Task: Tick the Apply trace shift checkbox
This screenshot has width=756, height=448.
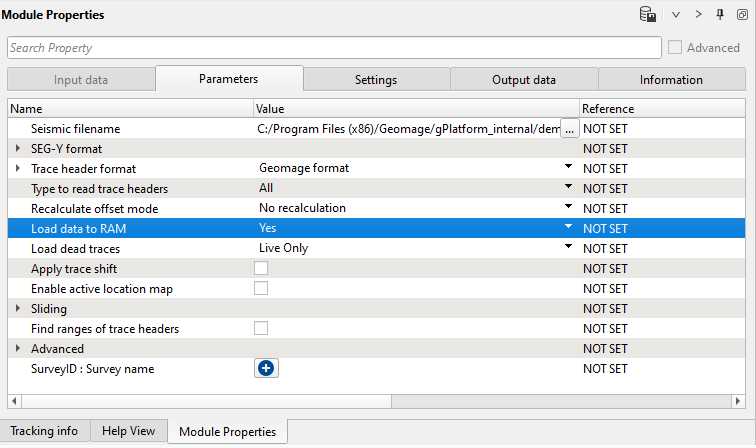Action: pyautogui.click(x=261, y=268)
